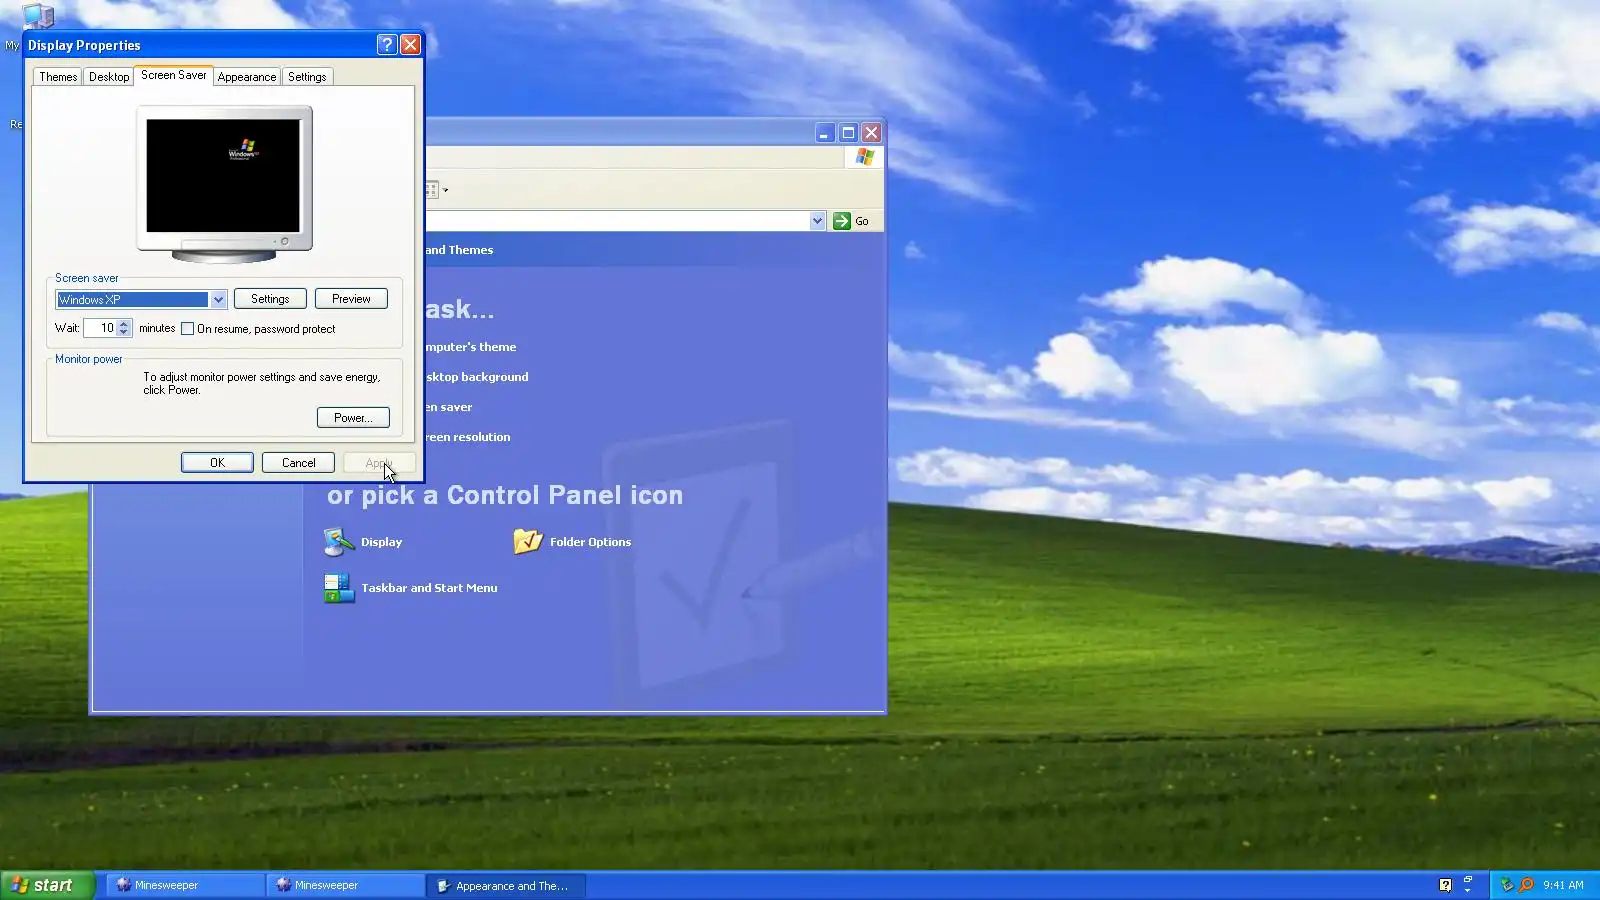
Task: Click the screen saver Settings button
Action: point(270,299)
